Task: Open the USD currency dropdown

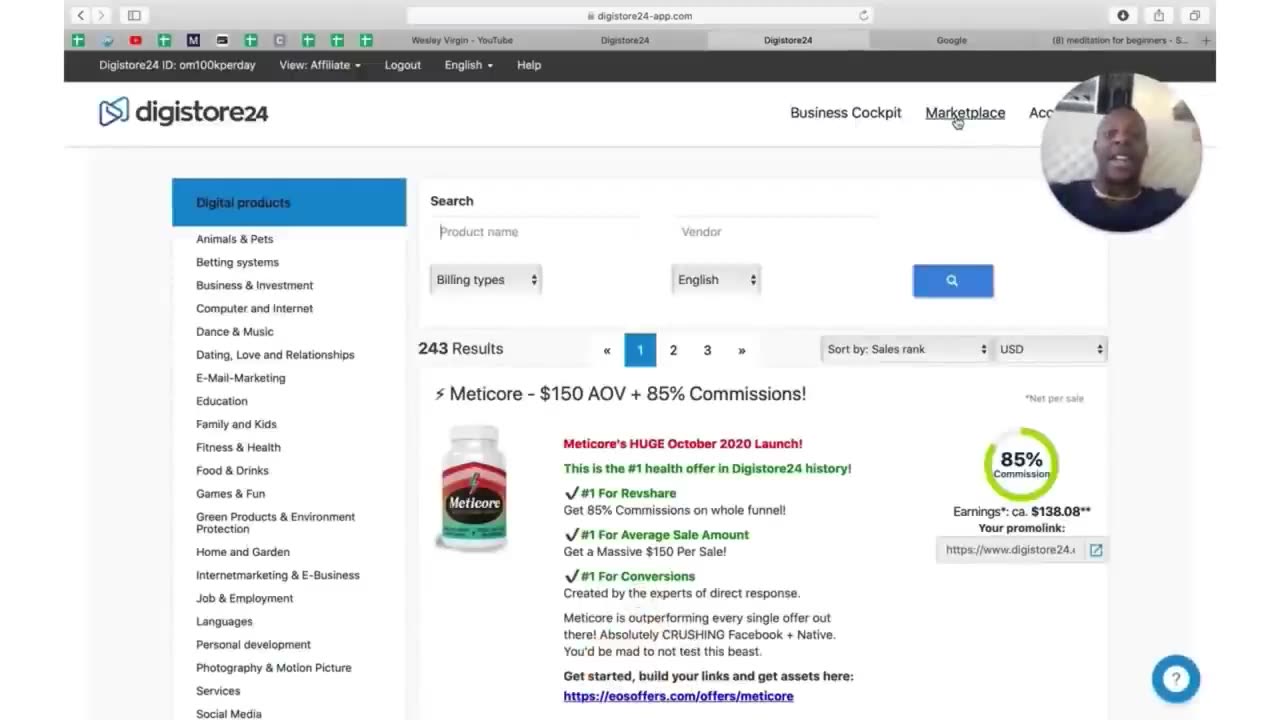Action: point(1051,349)
